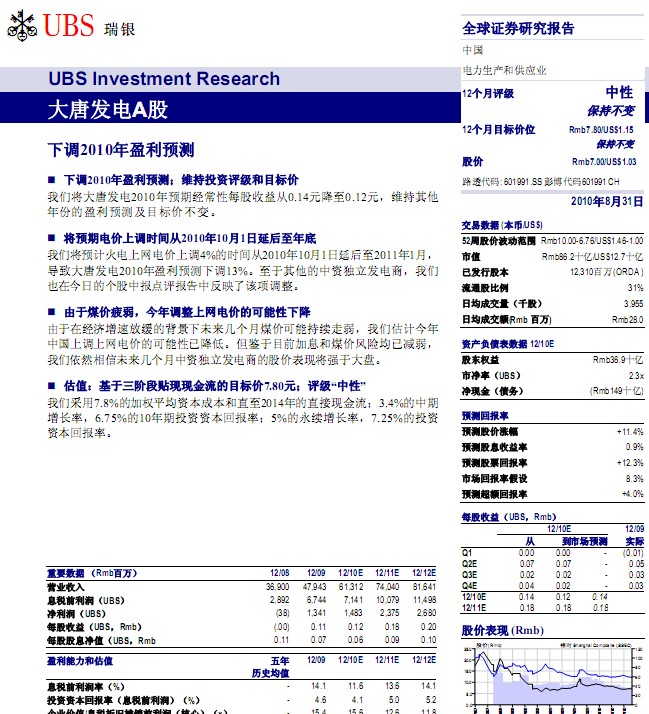Click the red UBS wordmark
This screenshot has height=714, width=649.
(x=68, y=26)
